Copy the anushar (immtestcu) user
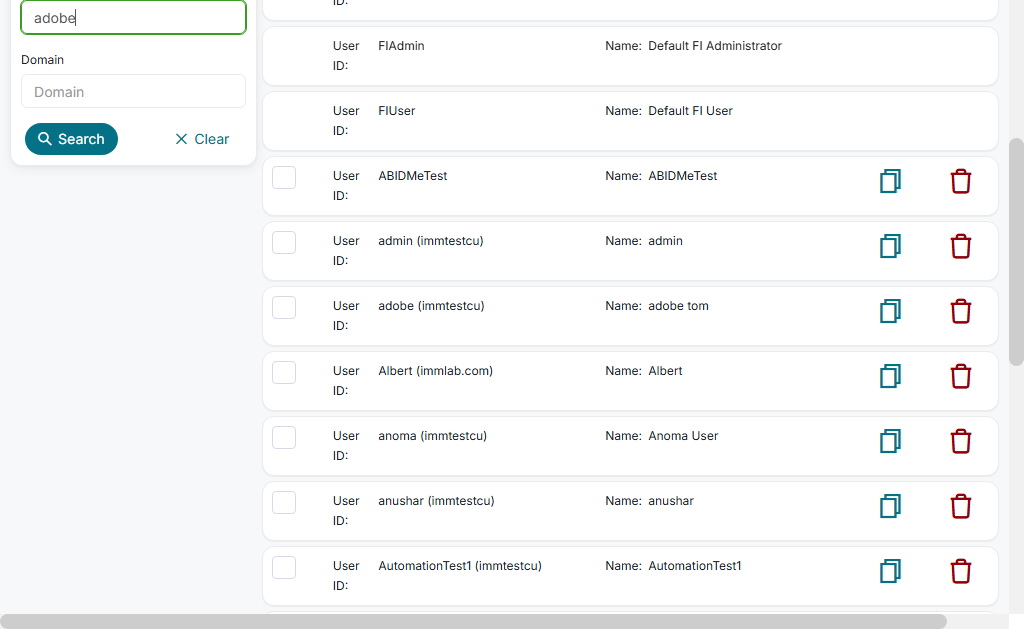 point(890,506)
